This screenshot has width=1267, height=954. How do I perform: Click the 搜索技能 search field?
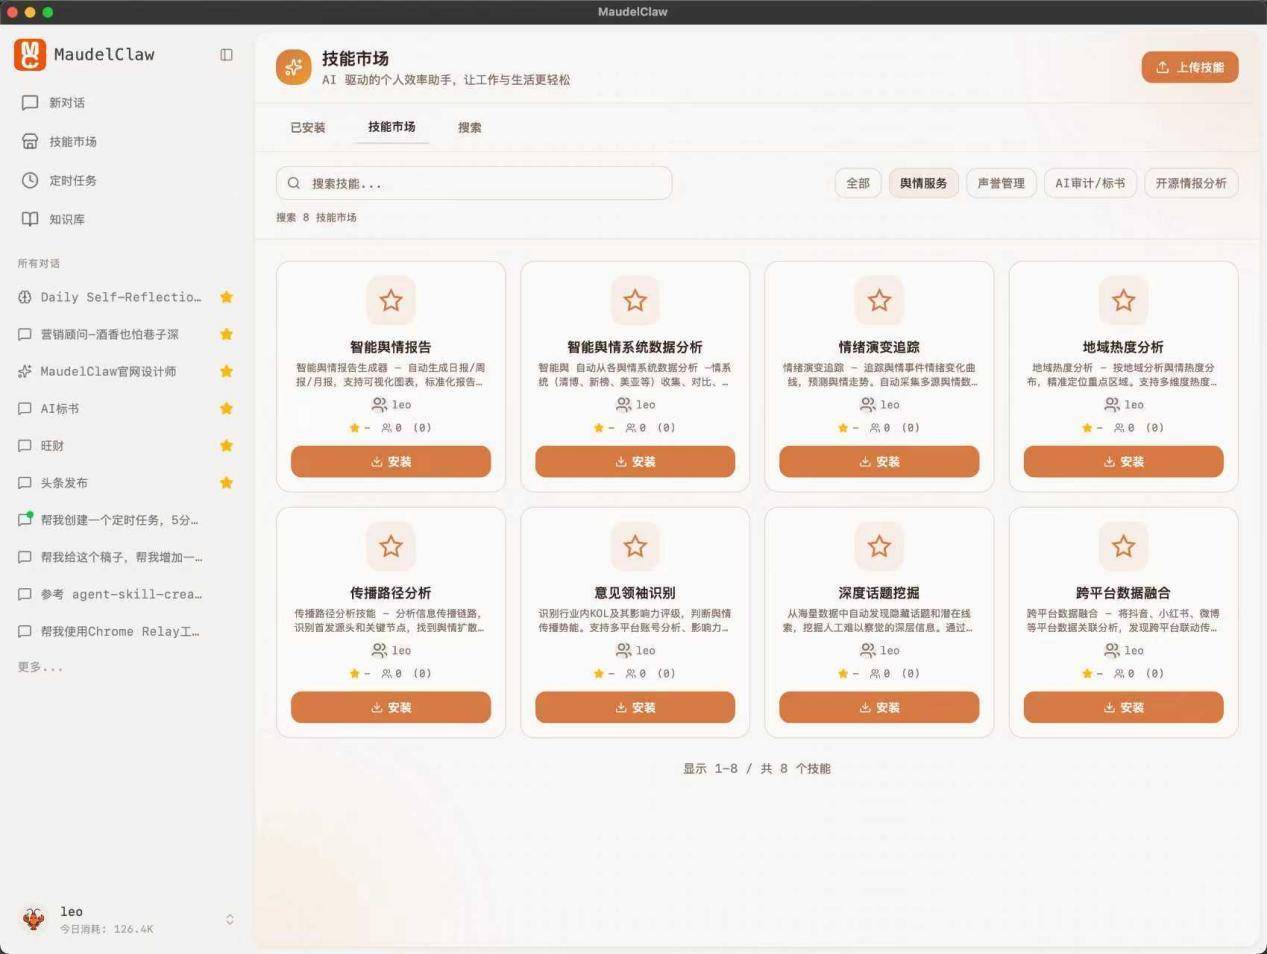click(474, 184)
